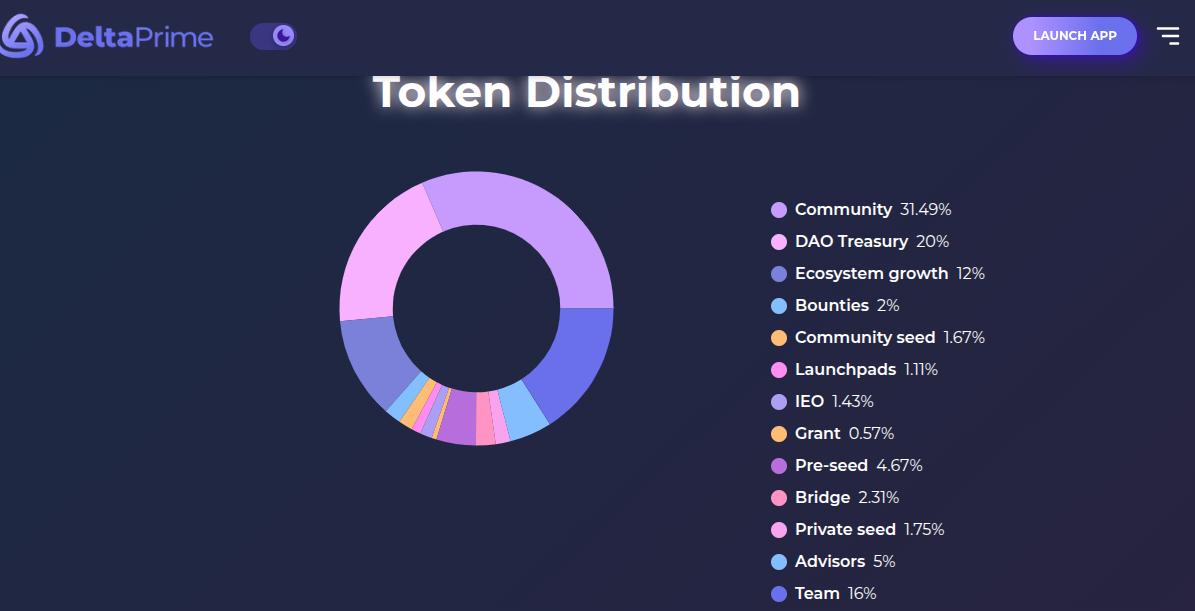Click the Ecosystem growth legend dot
Screen dimensions: 1195x611
click(x=779, y=274)
